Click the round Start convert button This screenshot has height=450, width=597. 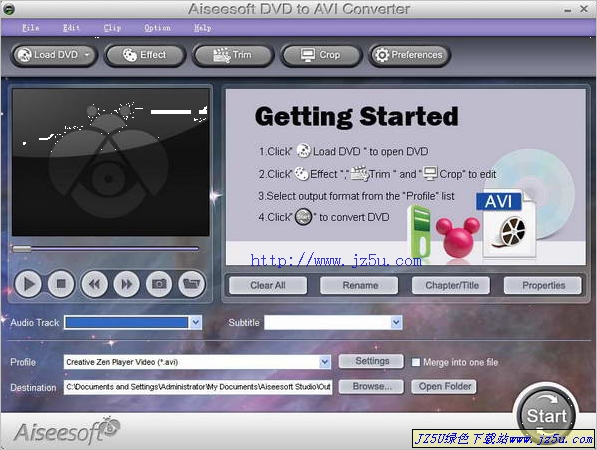[546, 415]
